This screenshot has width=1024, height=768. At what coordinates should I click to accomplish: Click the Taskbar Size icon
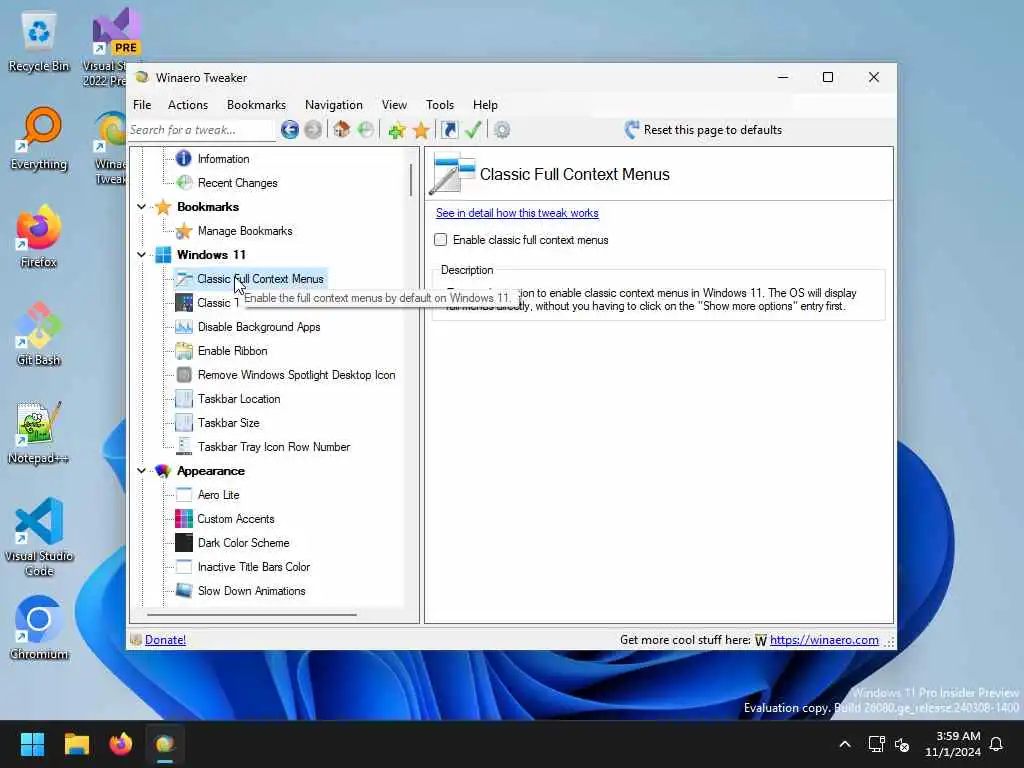coord(184,423)
